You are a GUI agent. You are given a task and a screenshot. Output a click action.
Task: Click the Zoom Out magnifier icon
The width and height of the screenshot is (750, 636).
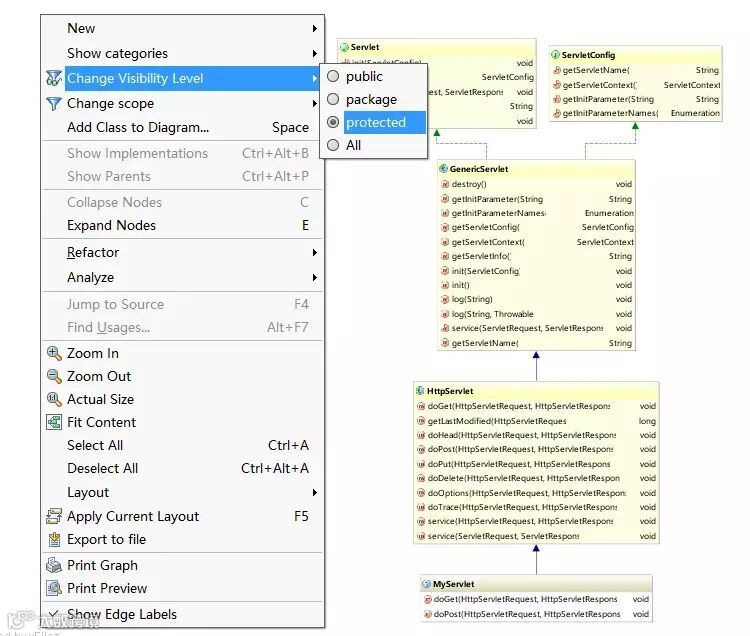(x=54, y=376)
